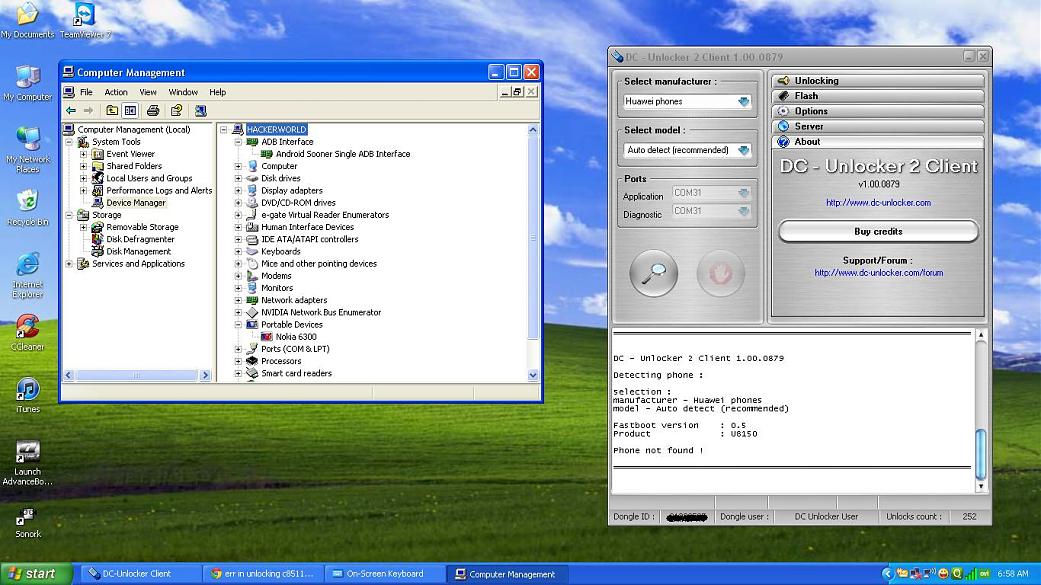Open the dc-unlocker.com/forum link
This screenshot has width=1041, height=585.
[878, 273]
